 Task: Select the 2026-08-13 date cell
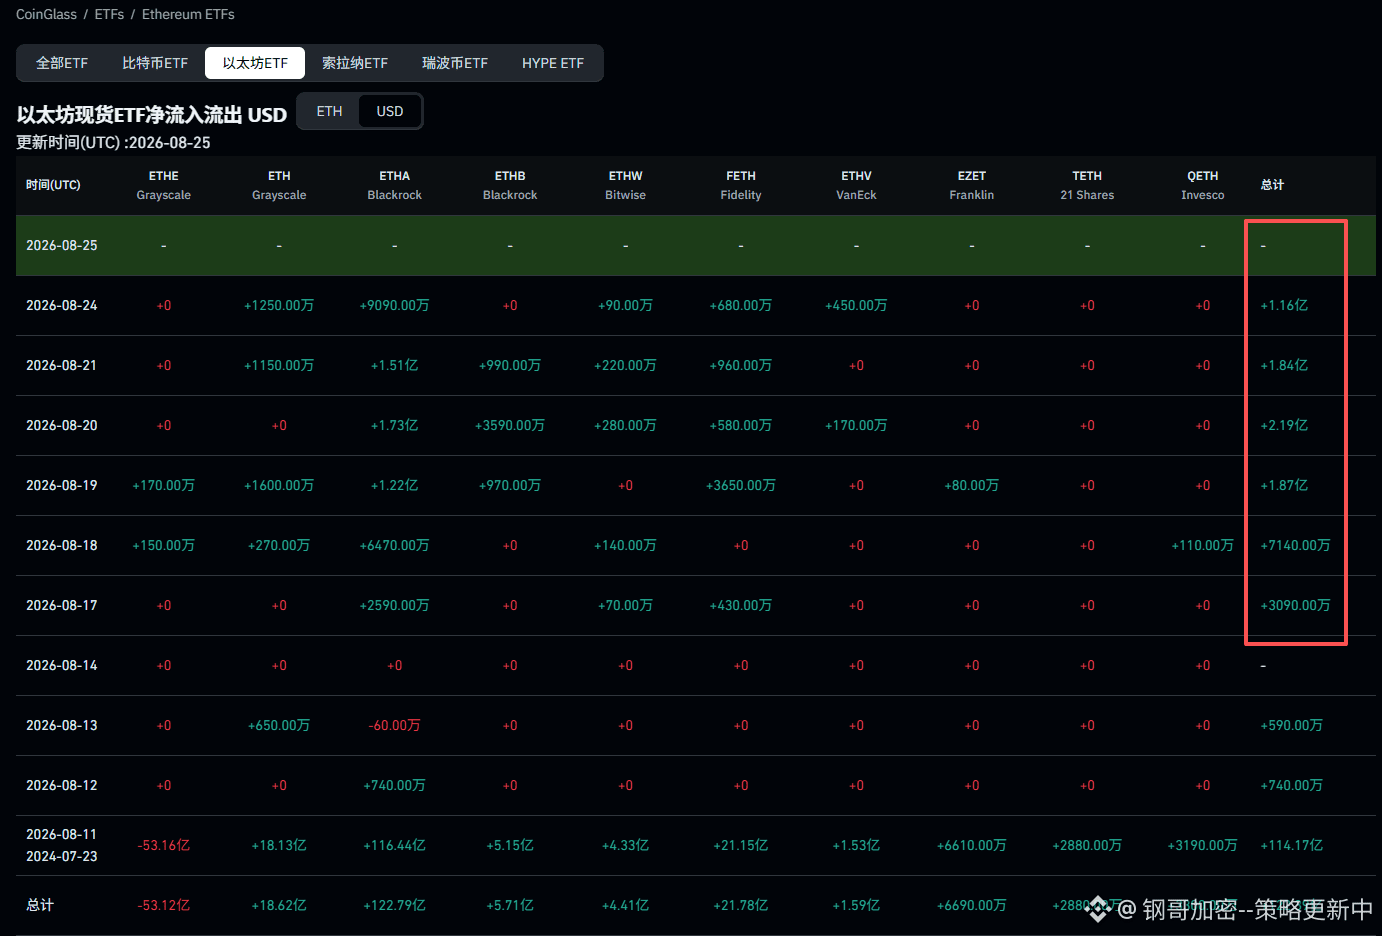[x=62, y=725]
